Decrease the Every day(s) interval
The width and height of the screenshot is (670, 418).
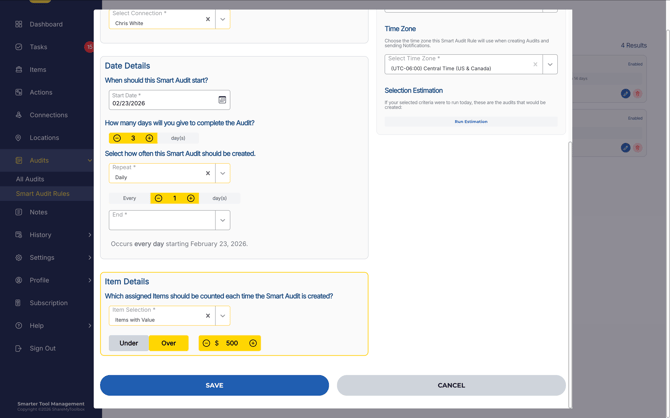tap(159, 198)
